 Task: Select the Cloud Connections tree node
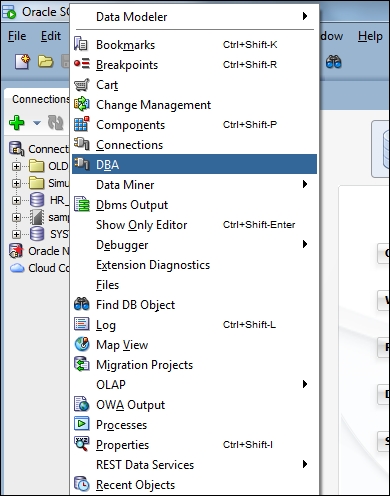(x=39, y=268)
